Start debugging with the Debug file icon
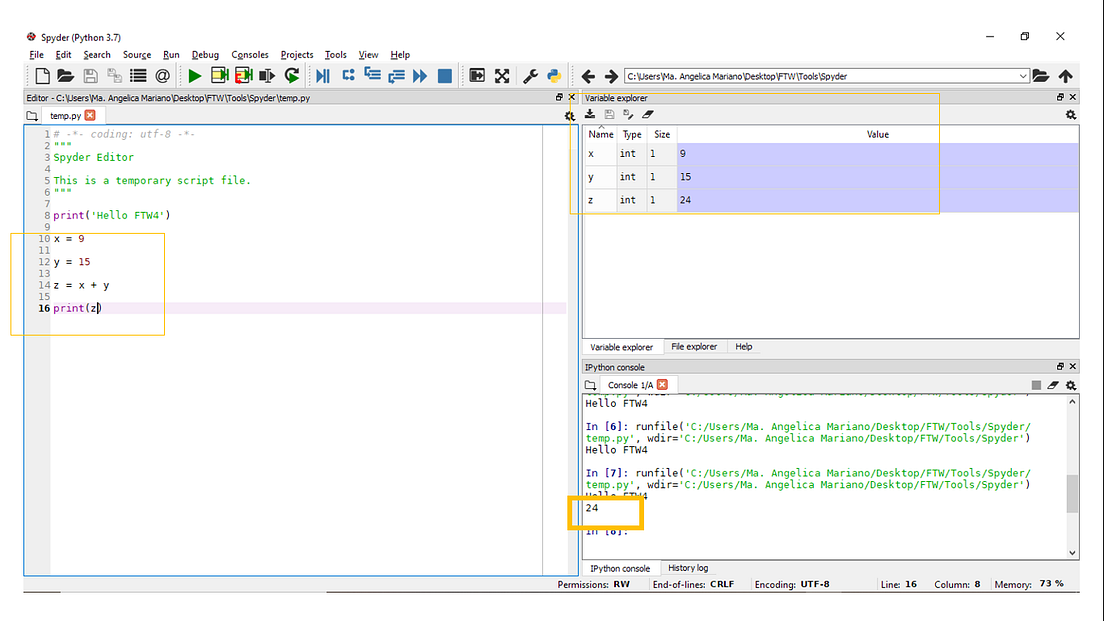The height and width of the screenshot is (621, 1104). click(323, 76)
